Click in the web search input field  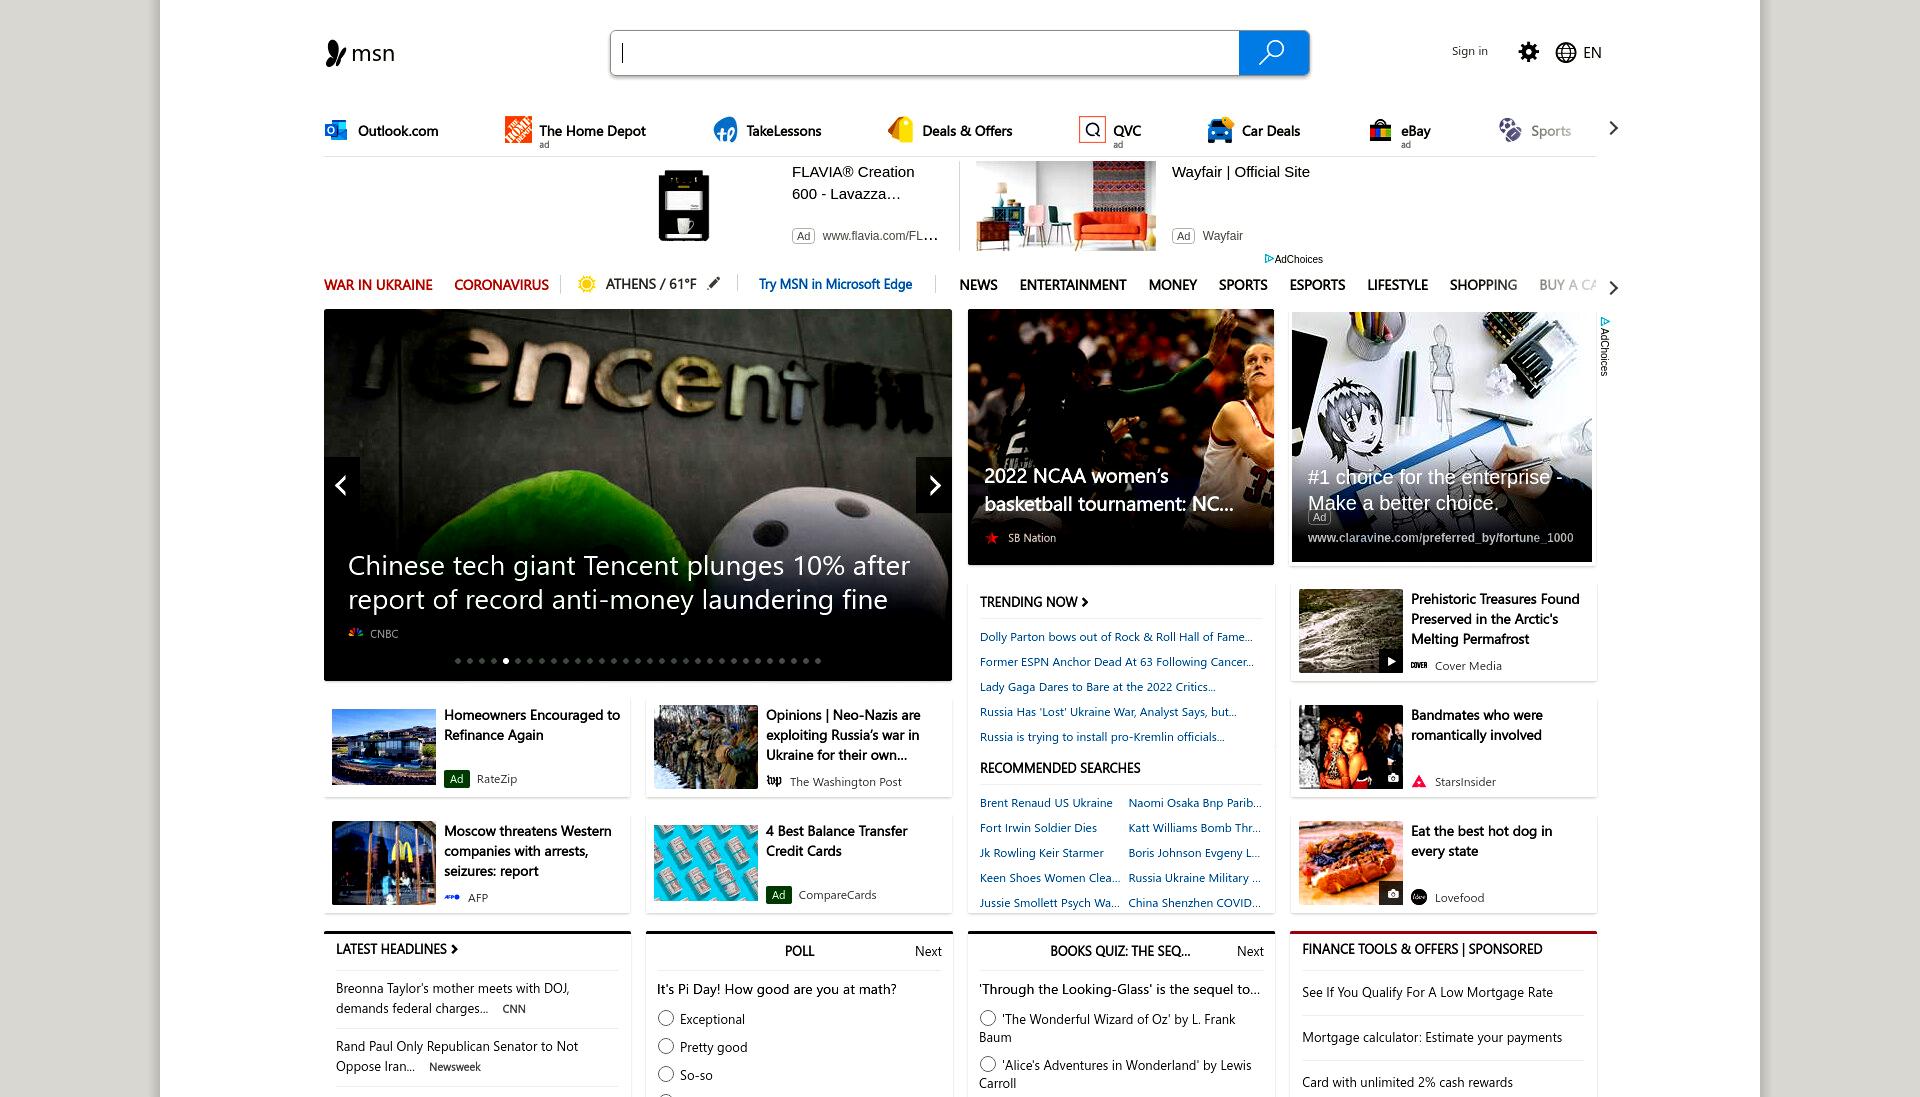click(x=924, y=53)
